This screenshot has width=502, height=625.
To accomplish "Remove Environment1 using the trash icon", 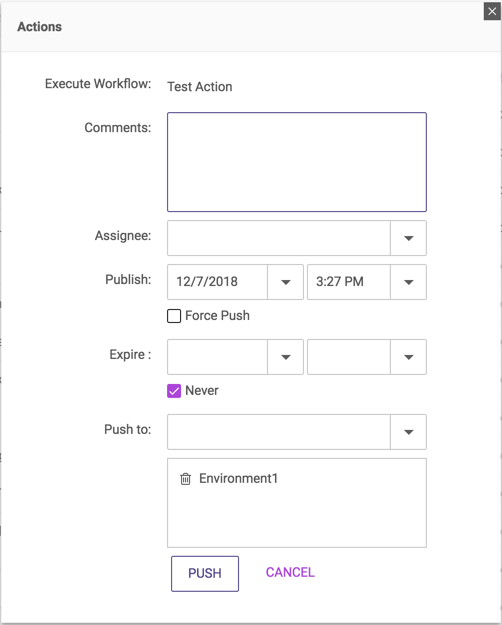I will [x=185, y=479].
